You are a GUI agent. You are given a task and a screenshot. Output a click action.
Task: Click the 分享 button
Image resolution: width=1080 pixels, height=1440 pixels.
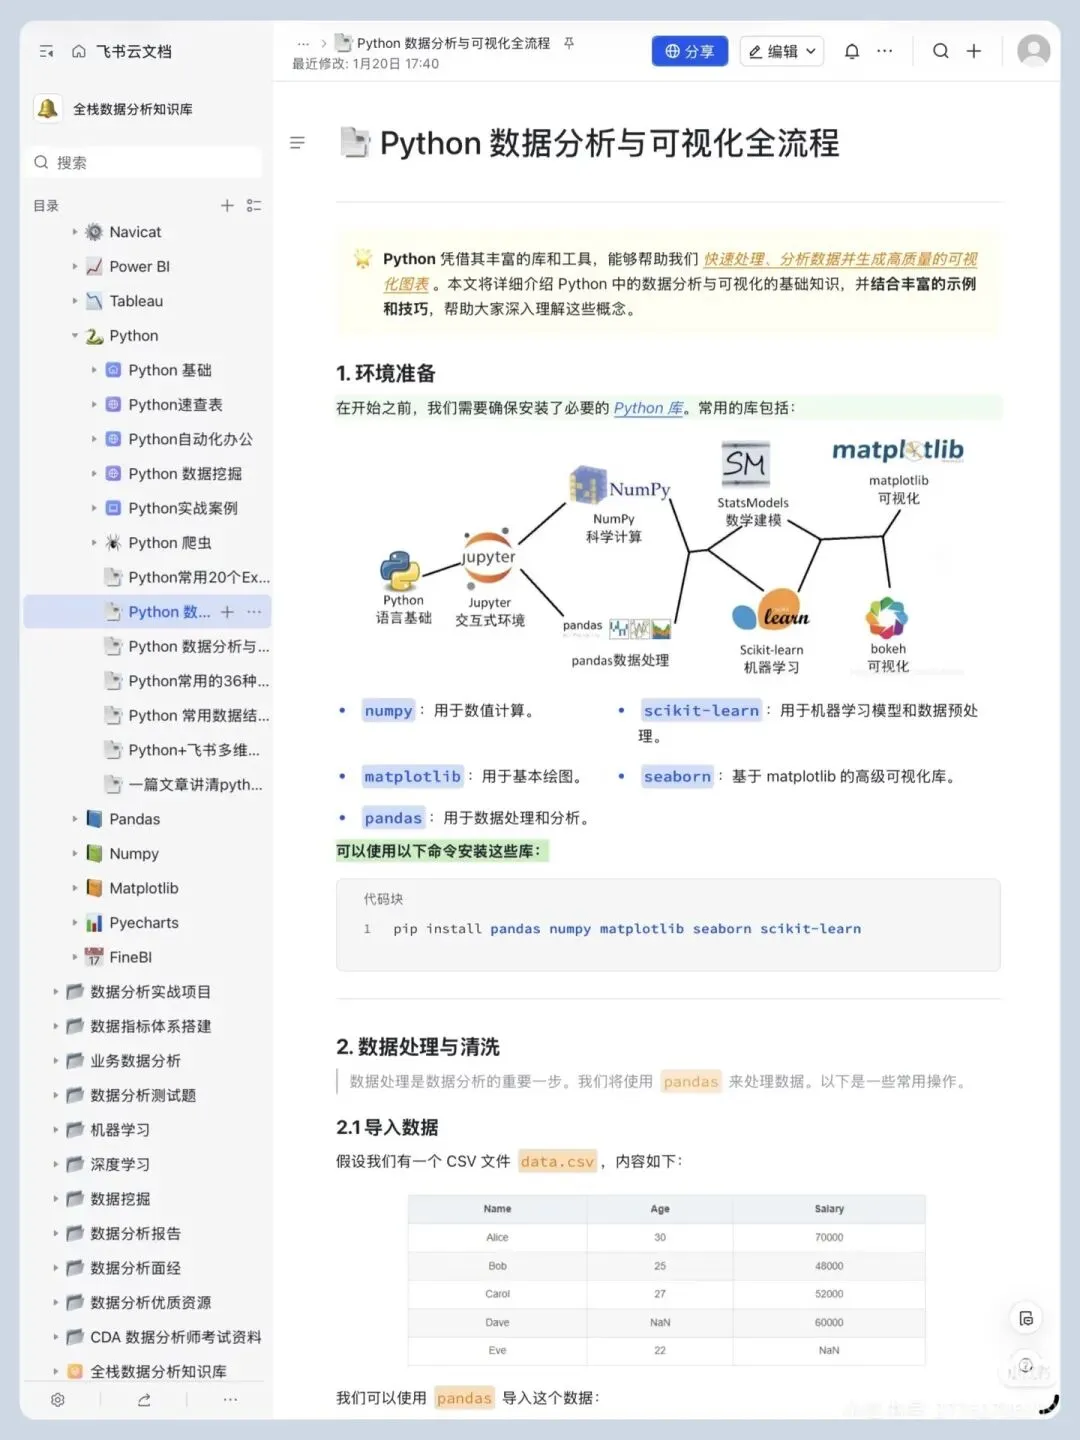coord(690,51)
